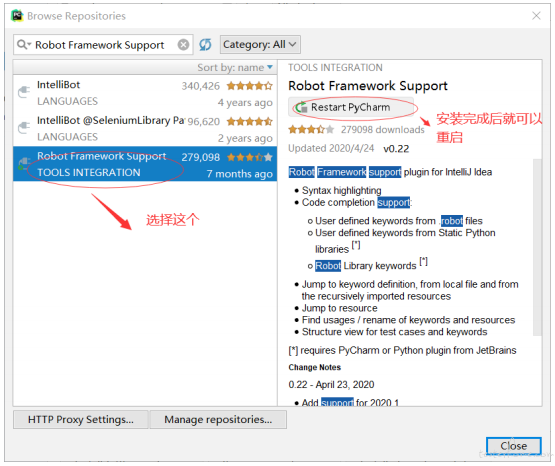
Task: Click the Restart PyCharm button
Action: point(351,107)
